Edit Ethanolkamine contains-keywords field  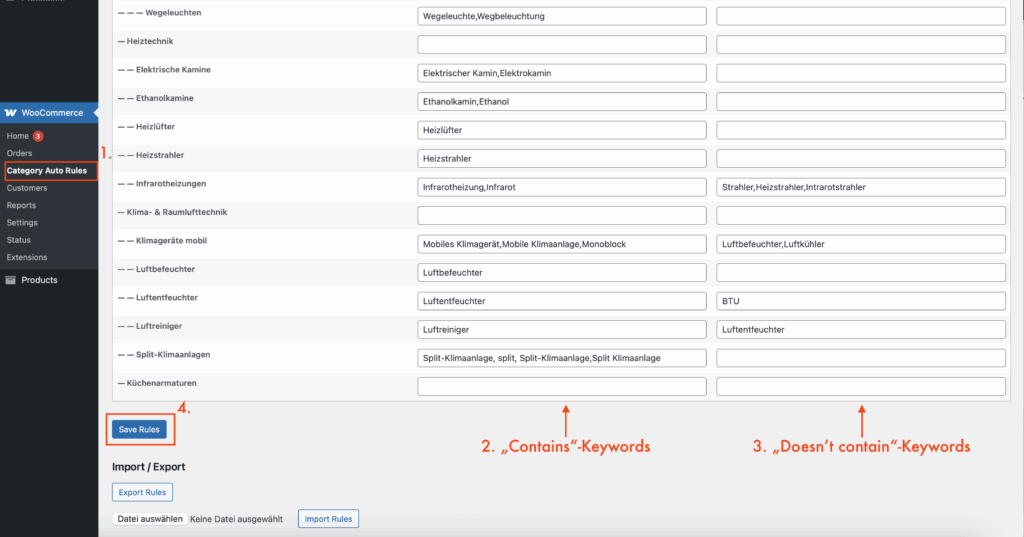(562, 101)
